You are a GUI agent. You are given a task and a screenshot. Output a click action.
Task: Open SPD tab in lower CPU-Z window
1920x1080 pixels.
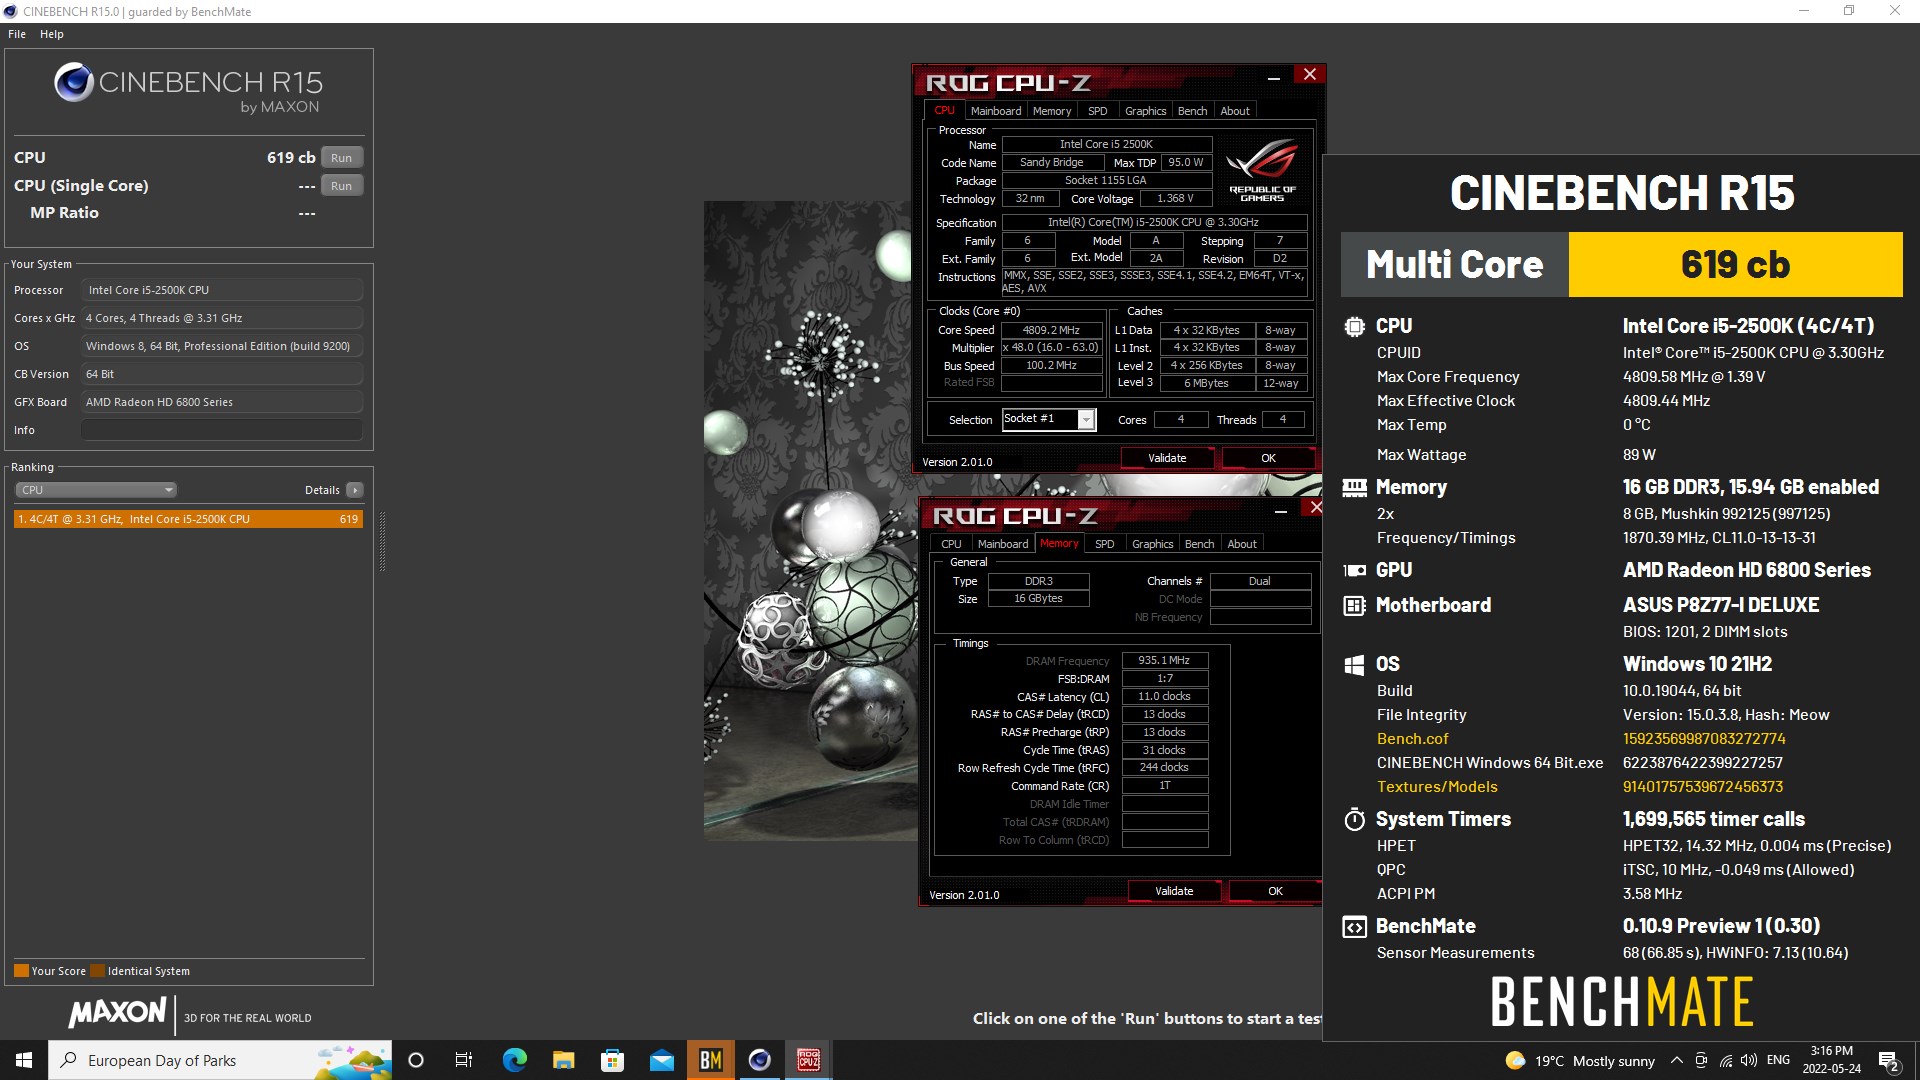[1104, 544]
